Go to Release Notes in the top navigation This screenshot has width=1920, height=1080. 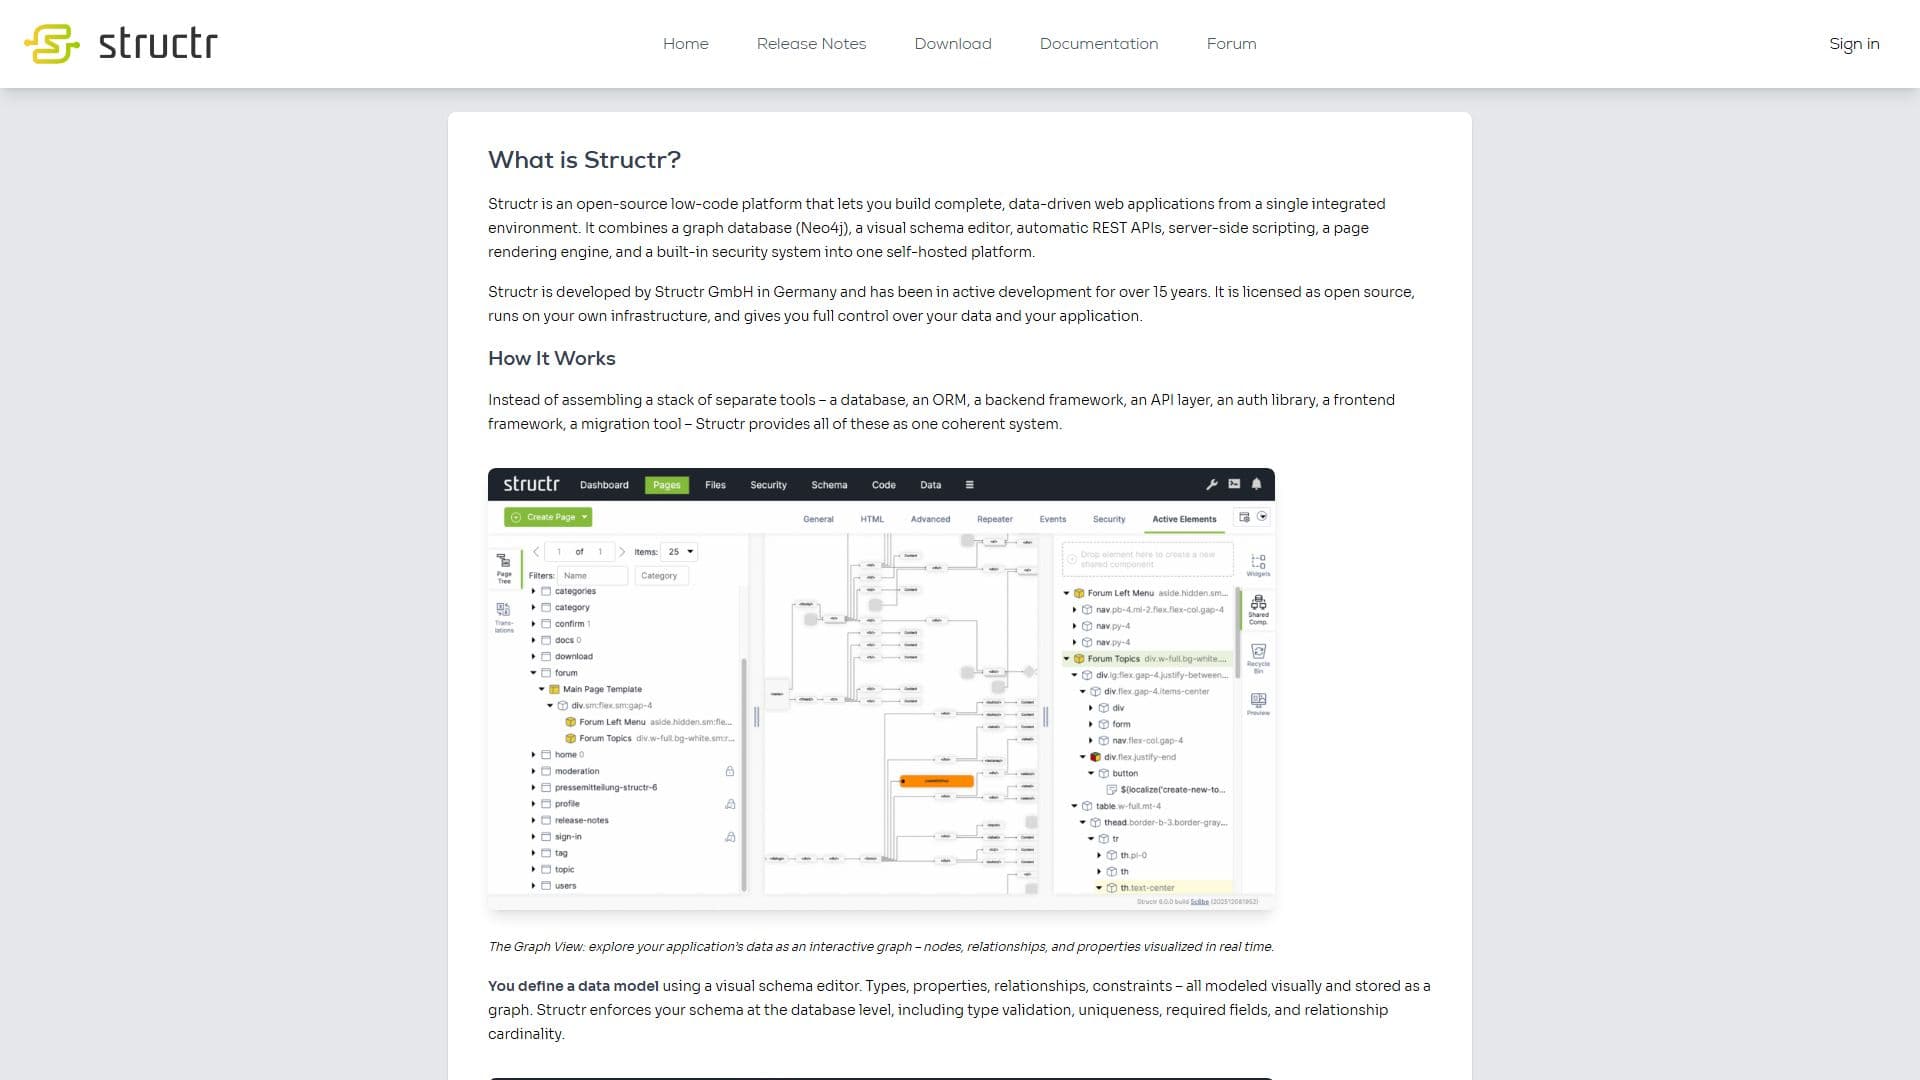pos(811,44)
